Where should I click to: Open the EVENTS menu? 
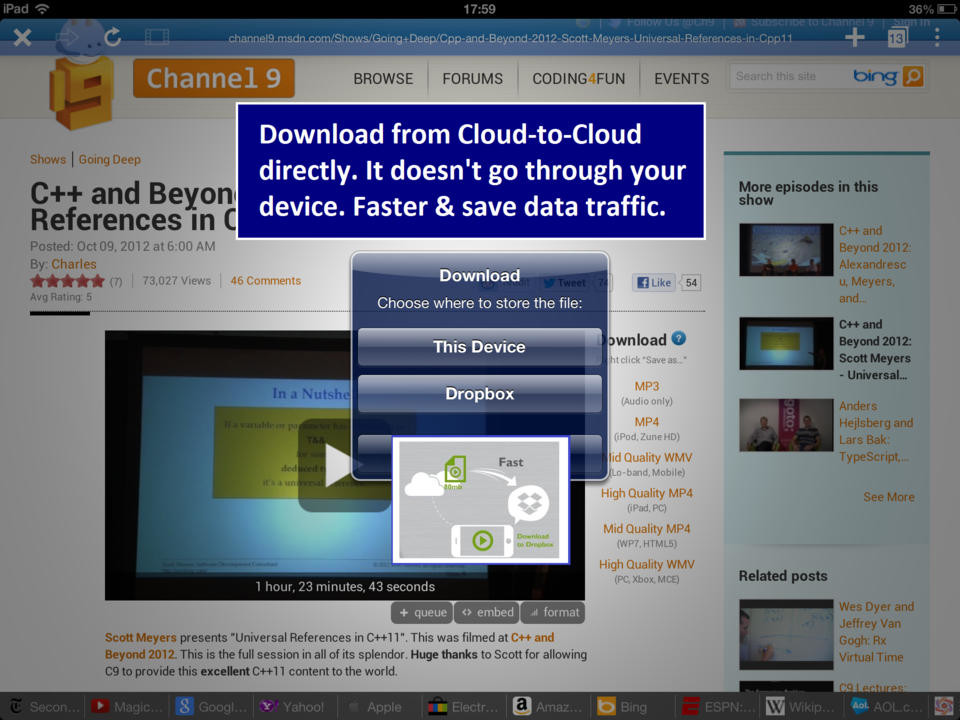[x=681, y=79]
